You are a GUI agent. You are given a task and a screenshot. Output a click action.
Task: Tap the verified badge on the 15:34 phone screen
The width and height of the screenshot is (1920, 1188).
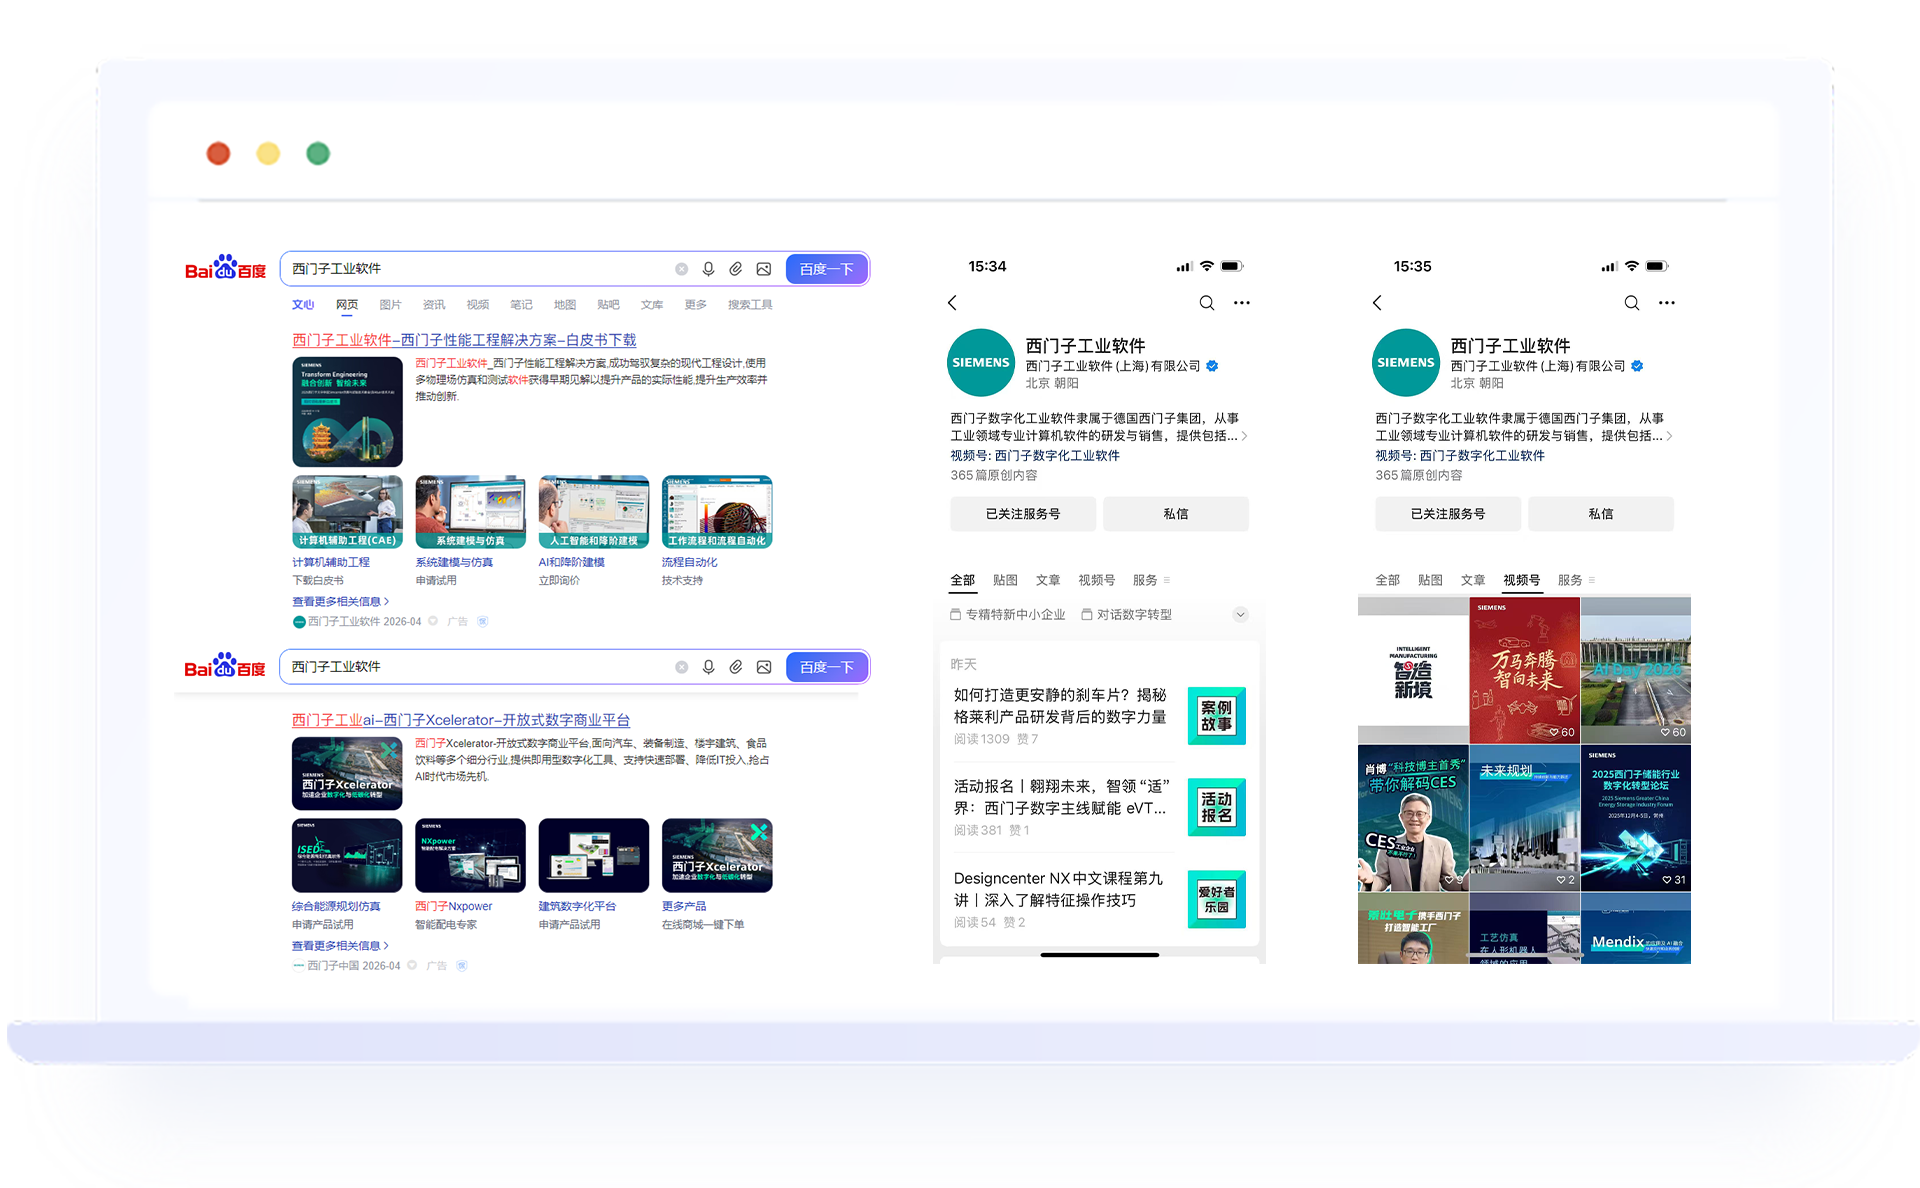coord(1212,366)
